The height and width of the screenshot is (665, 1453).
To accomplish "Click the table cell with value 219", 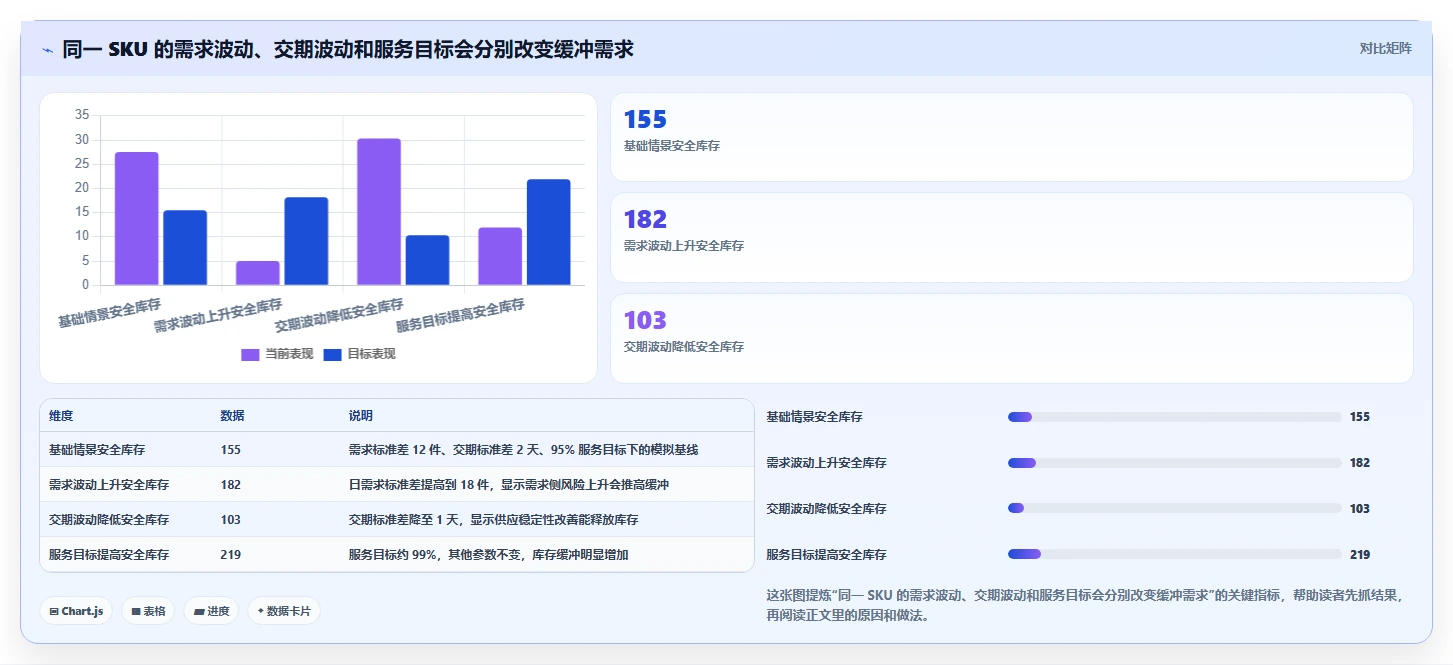I will [231, 555].
